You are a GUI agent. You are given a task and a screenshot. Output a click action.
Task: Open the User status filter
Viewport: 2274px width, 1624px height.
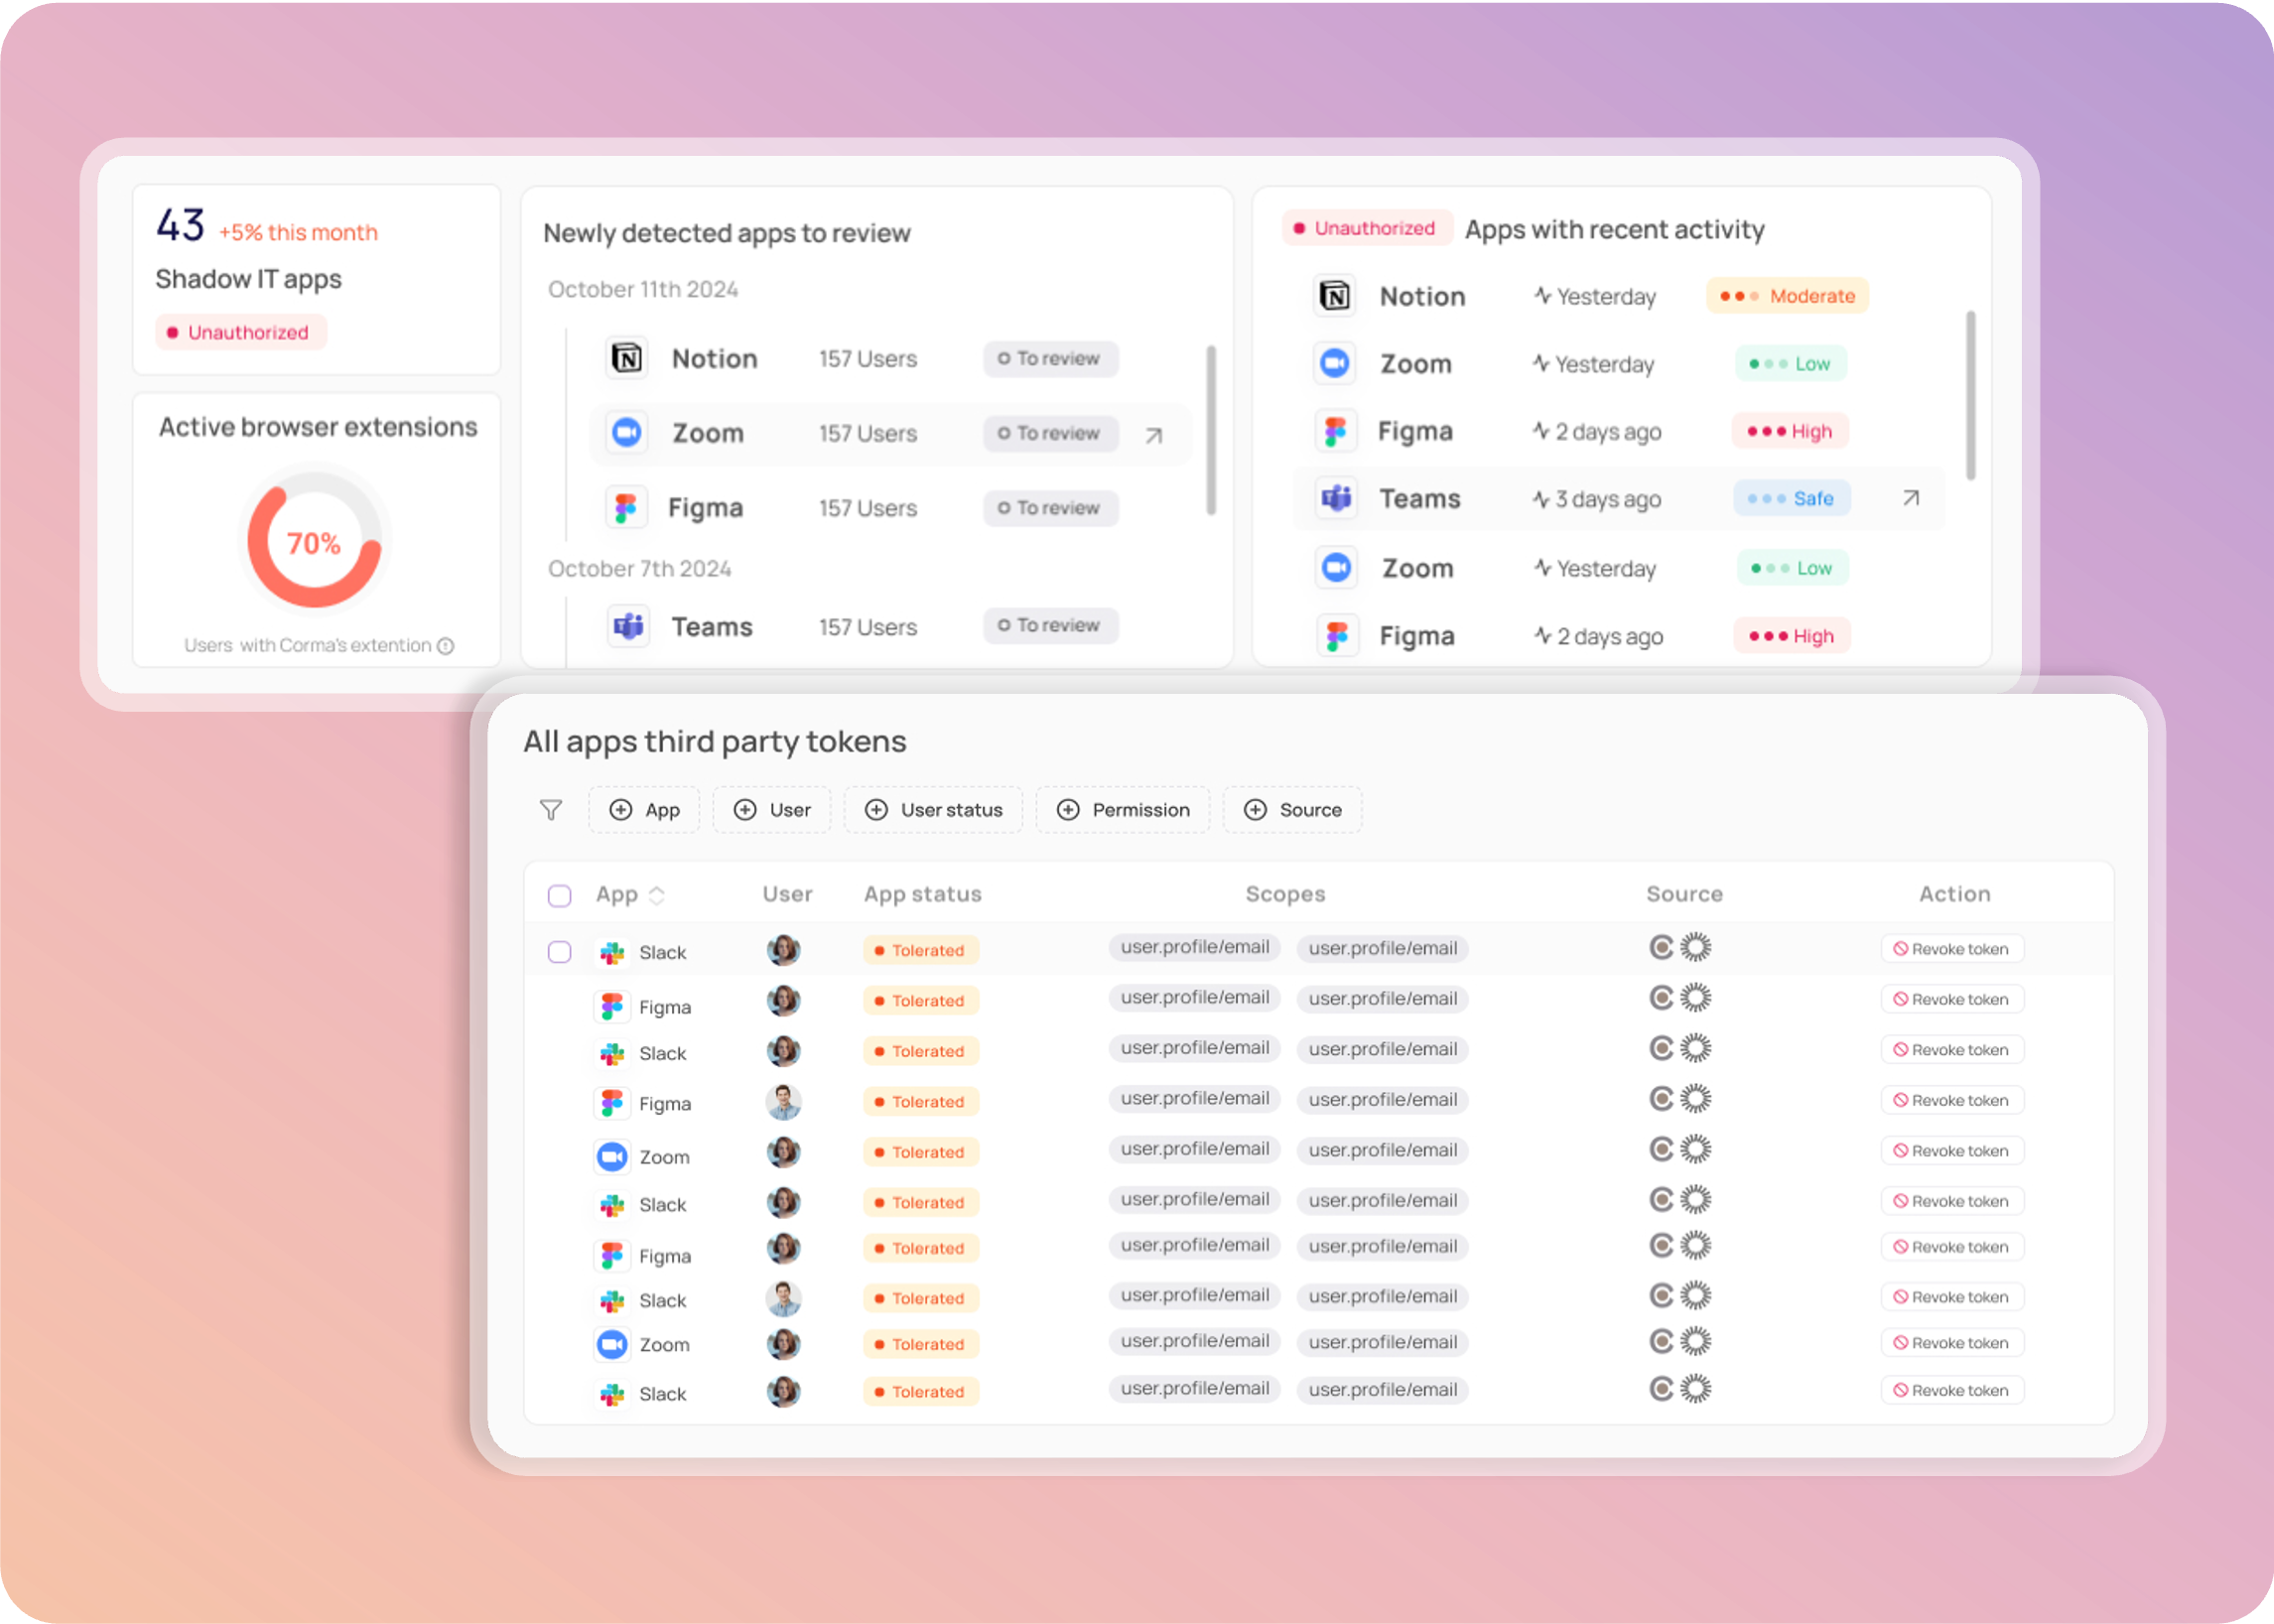tap(933, 809)
